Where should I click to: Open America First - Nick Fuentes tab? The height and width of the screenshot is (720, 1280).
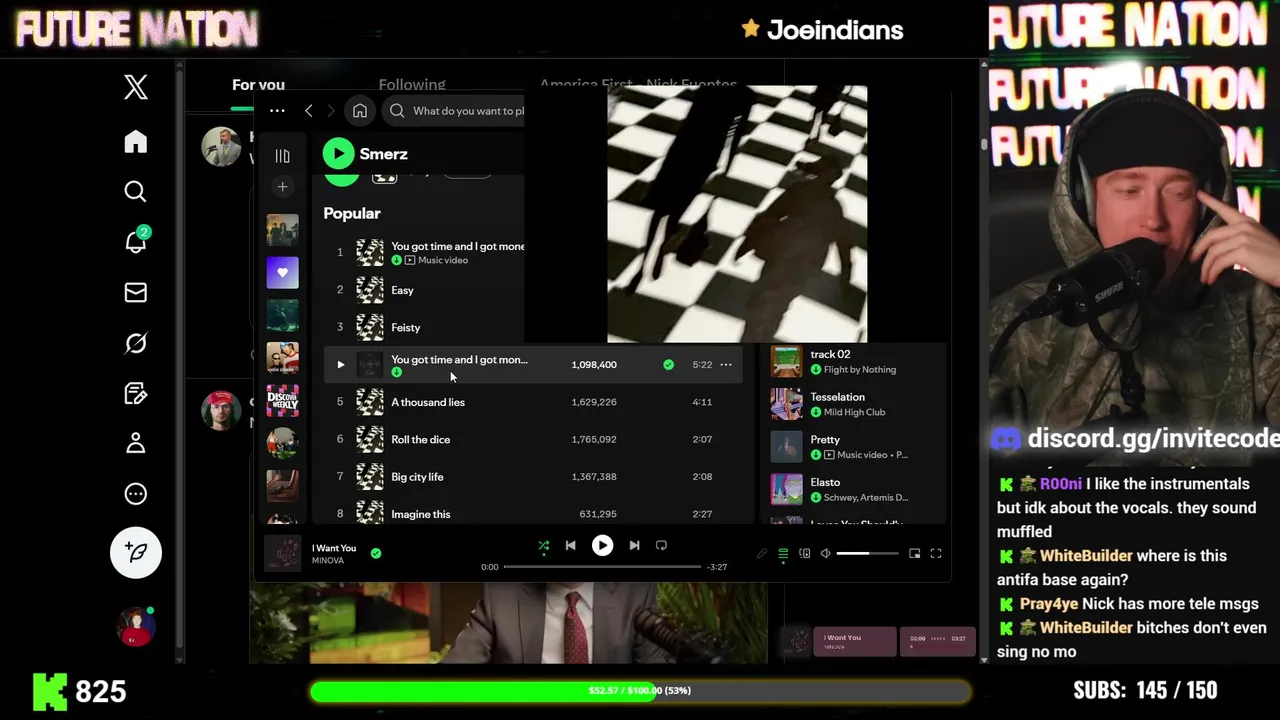tap(638, 84)
